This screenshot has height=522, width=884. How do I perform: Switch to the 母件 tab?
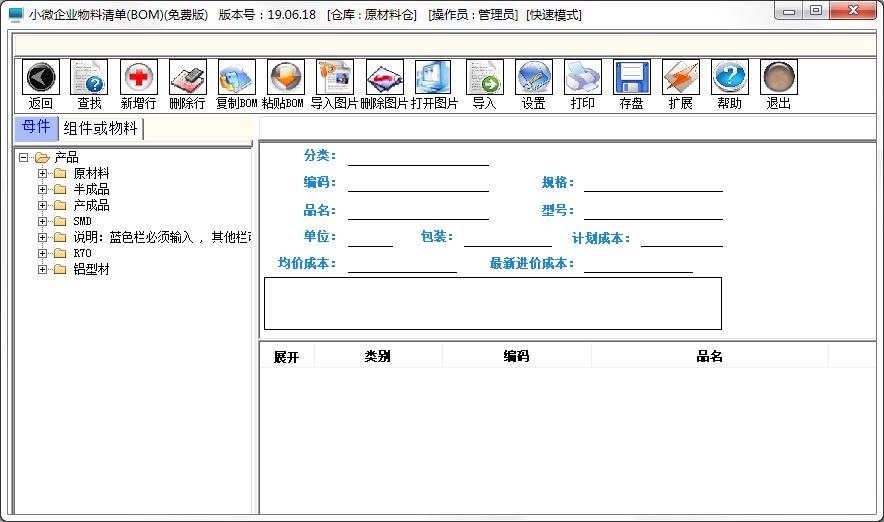pos(36,127)
